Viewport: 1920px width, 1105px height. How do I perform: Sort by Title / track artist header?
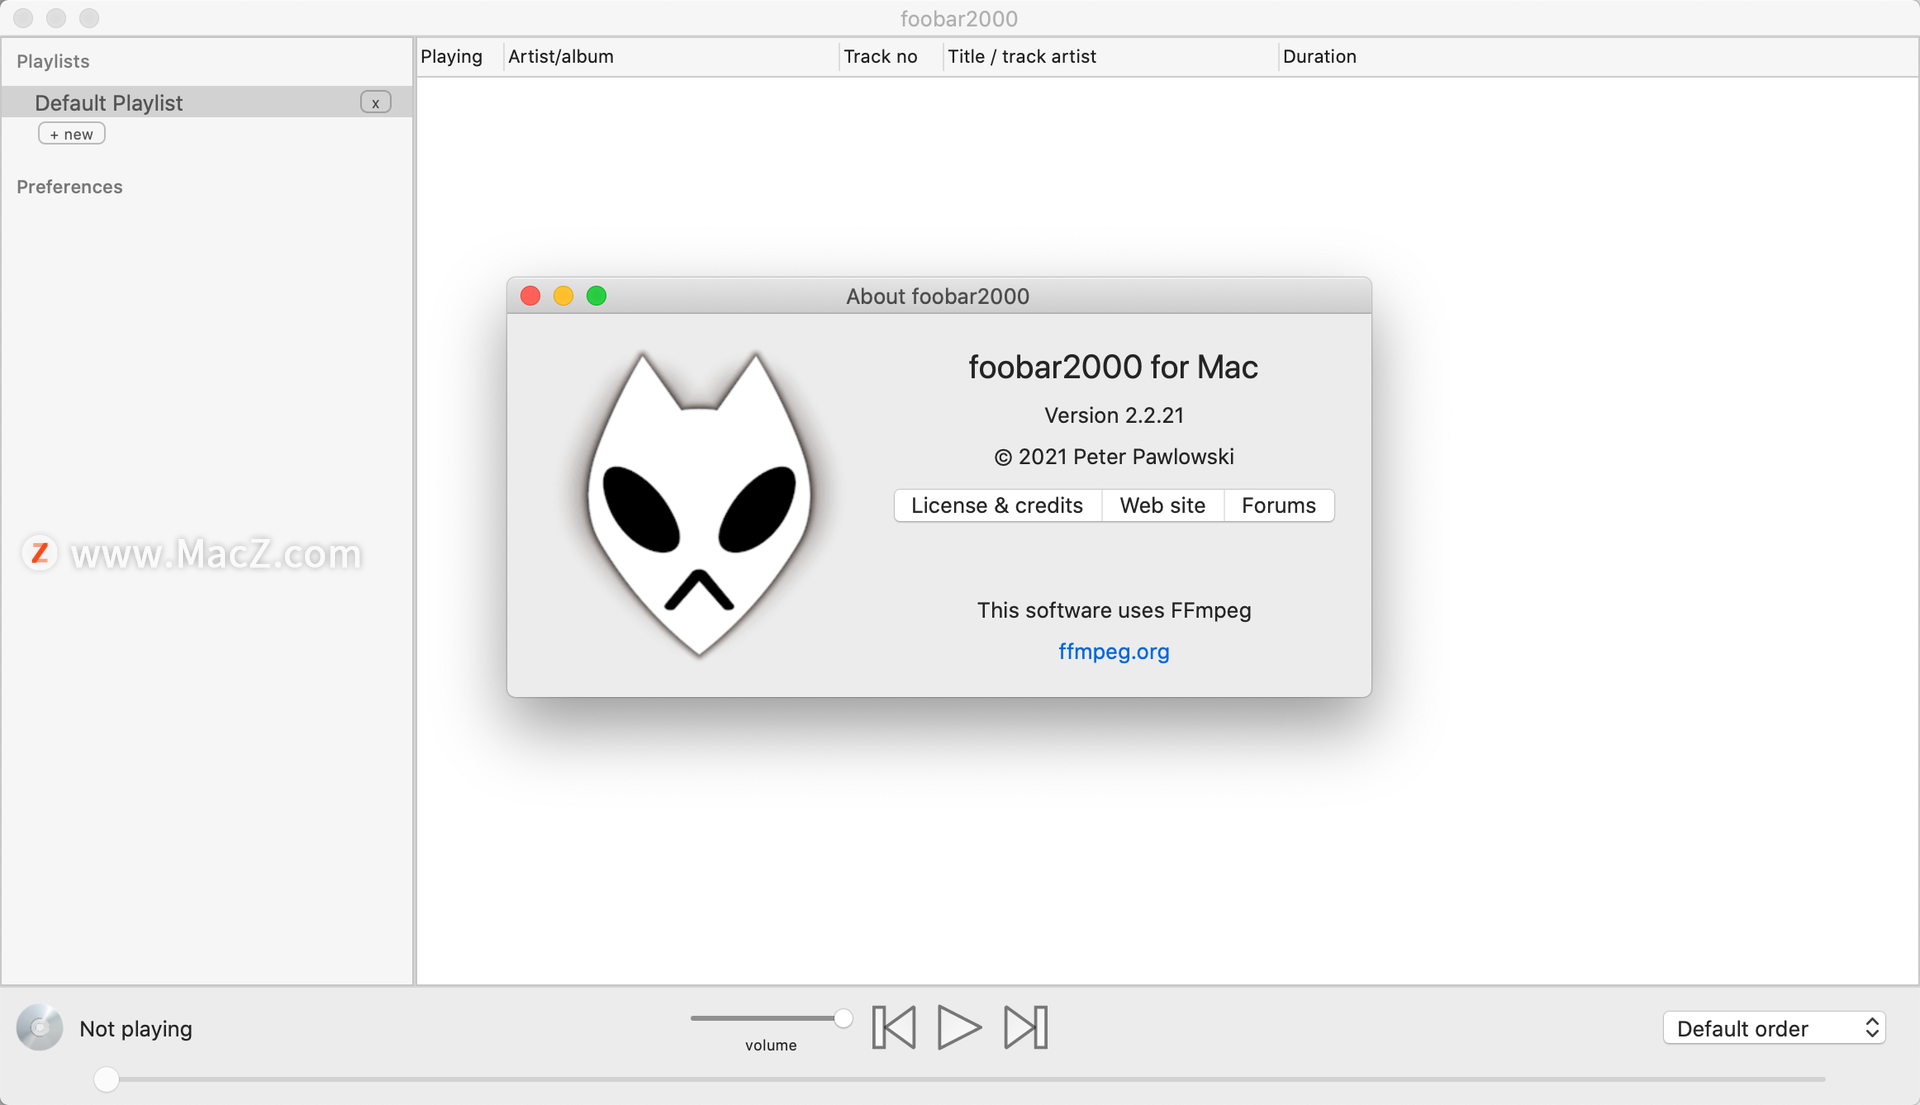click(x=1110, y=57)
